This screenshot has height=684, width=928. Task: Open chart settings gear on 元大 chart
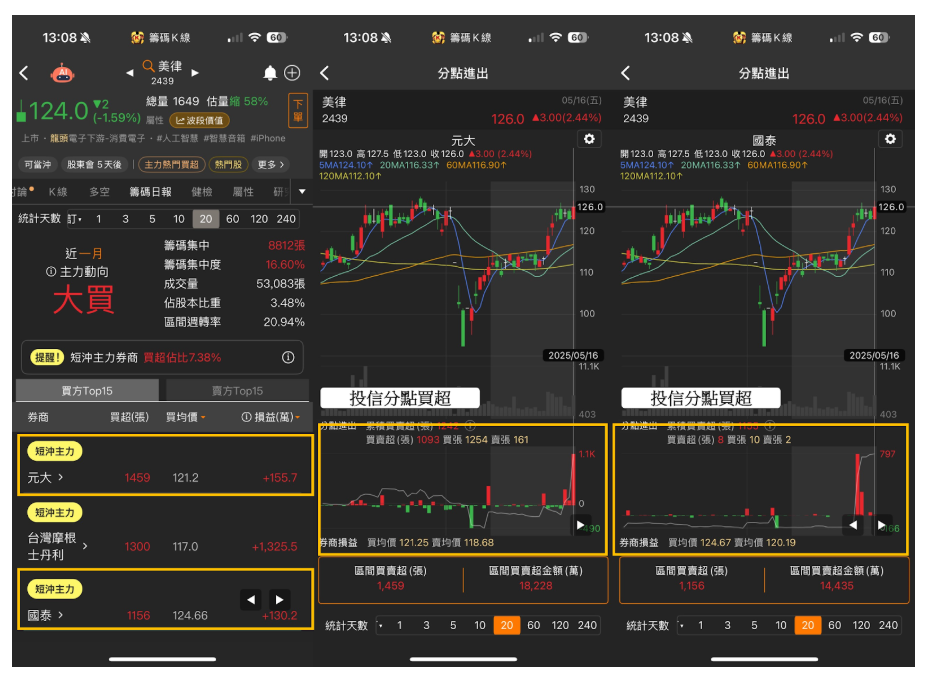(x=589, y=139)
